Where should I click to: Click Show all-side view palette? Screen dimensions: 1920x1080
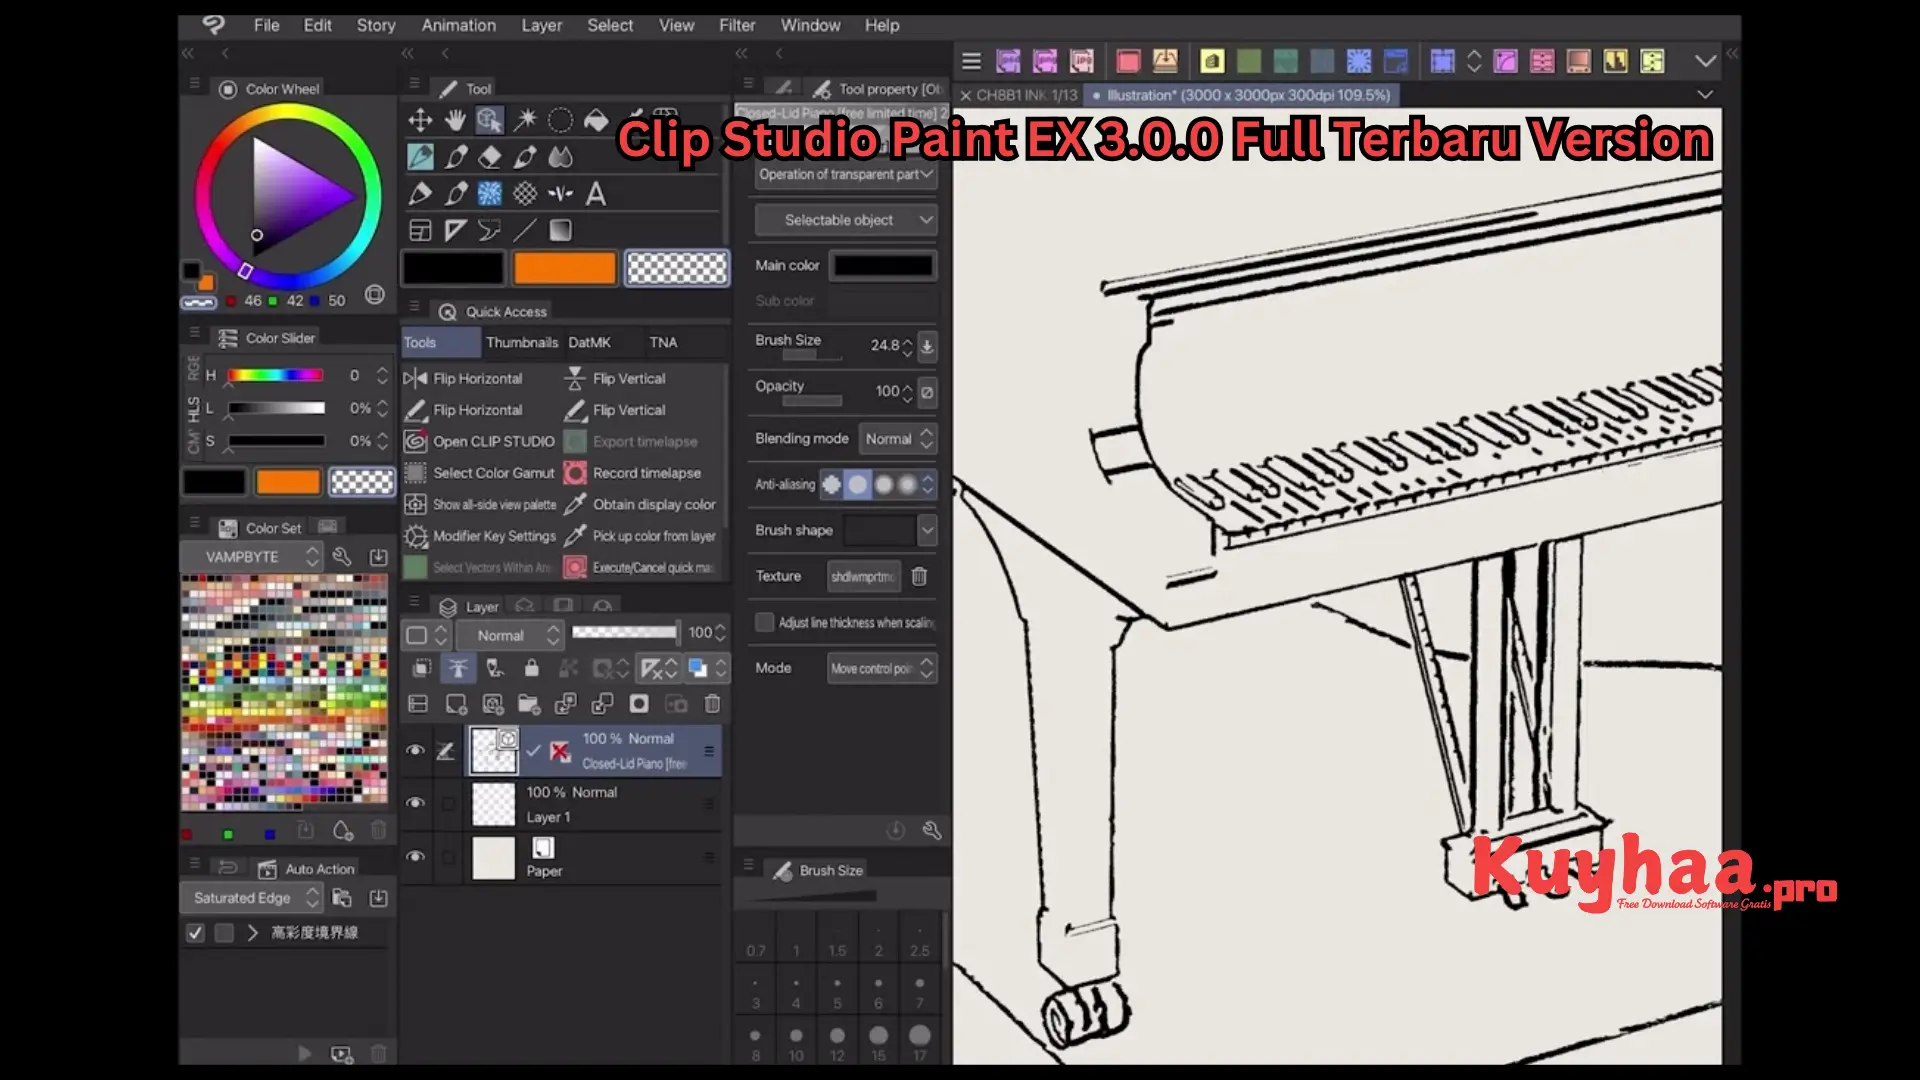(480, 505)
